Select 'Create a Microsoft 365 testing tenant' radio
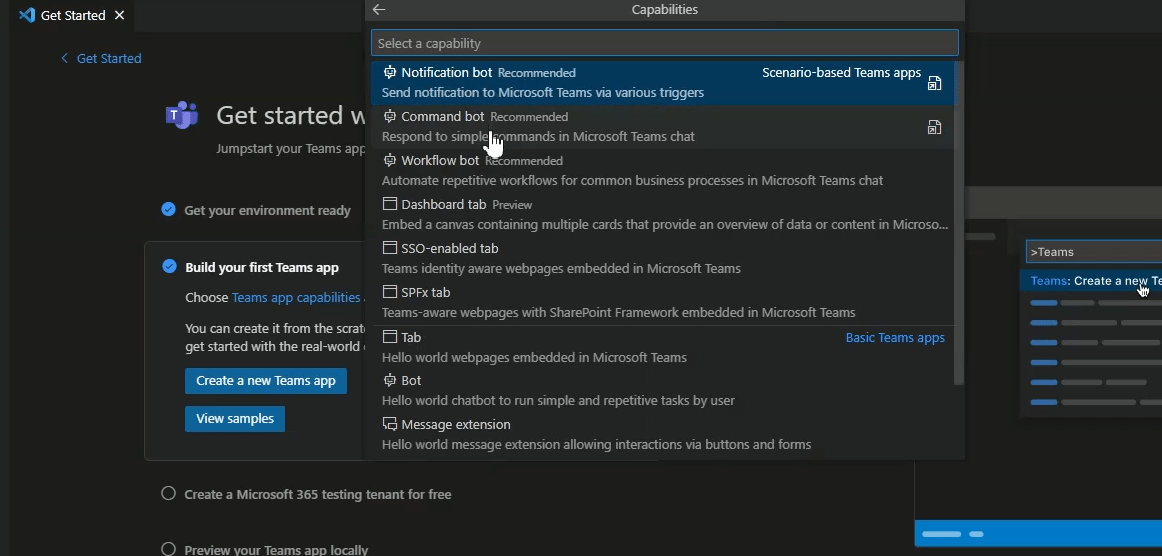 (168, 494)
